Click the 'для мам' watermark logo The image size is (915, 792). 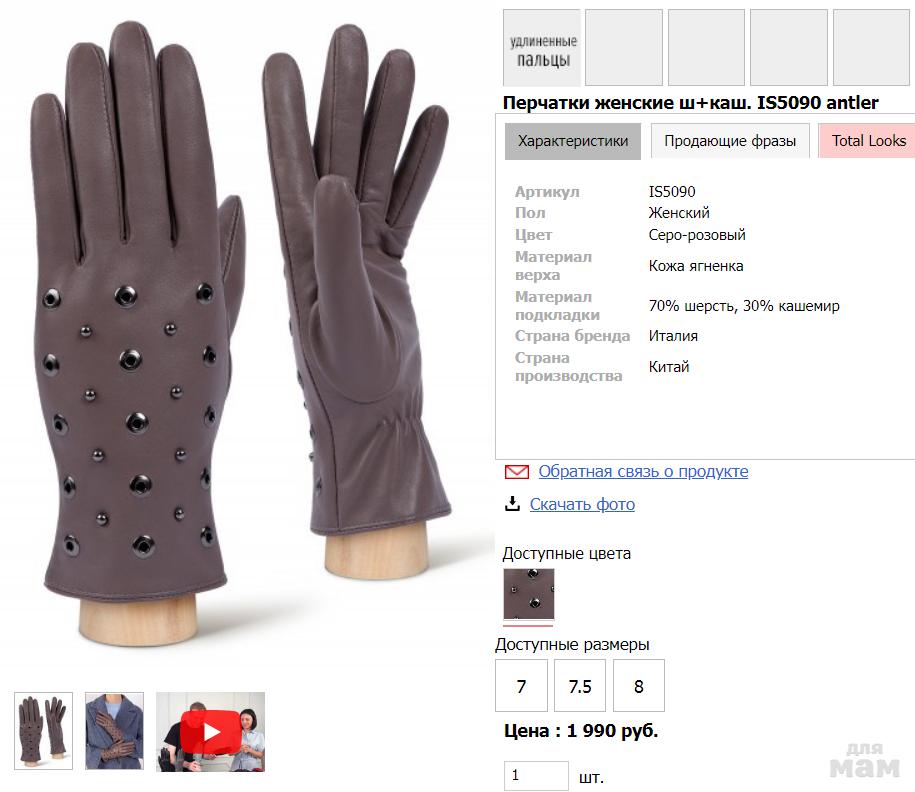tap(864, 760)
